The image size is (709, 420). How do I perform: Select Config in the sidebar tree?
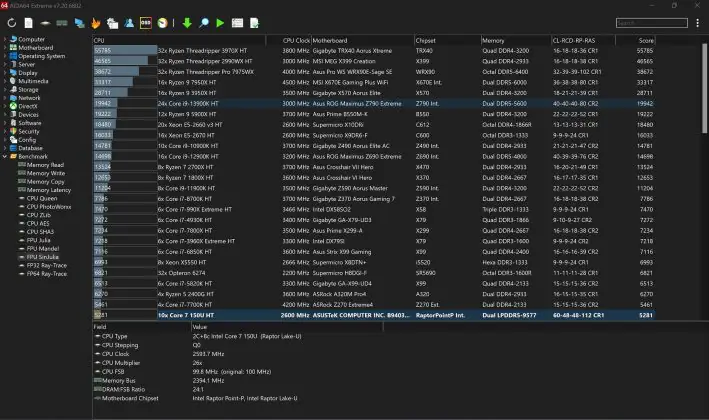click(x=27, y=140)
